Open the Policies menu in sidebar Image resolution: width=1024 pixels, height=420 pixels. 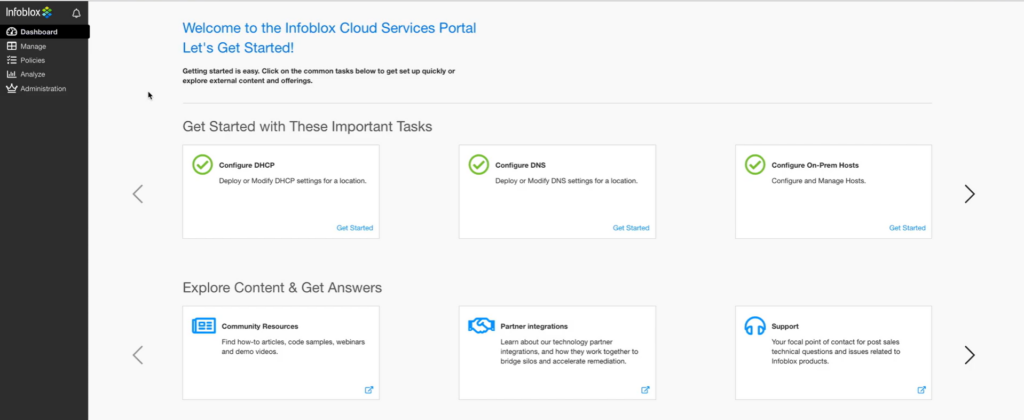32,60
